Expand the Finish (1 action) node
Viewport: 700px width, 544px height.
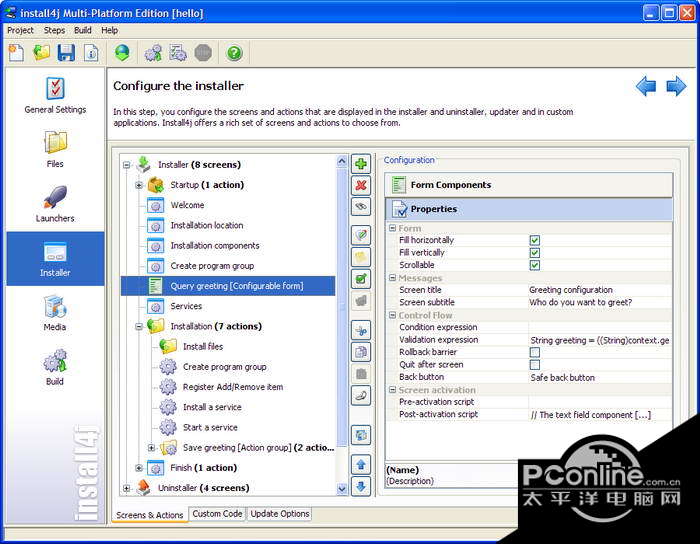[x=139, y=468]
